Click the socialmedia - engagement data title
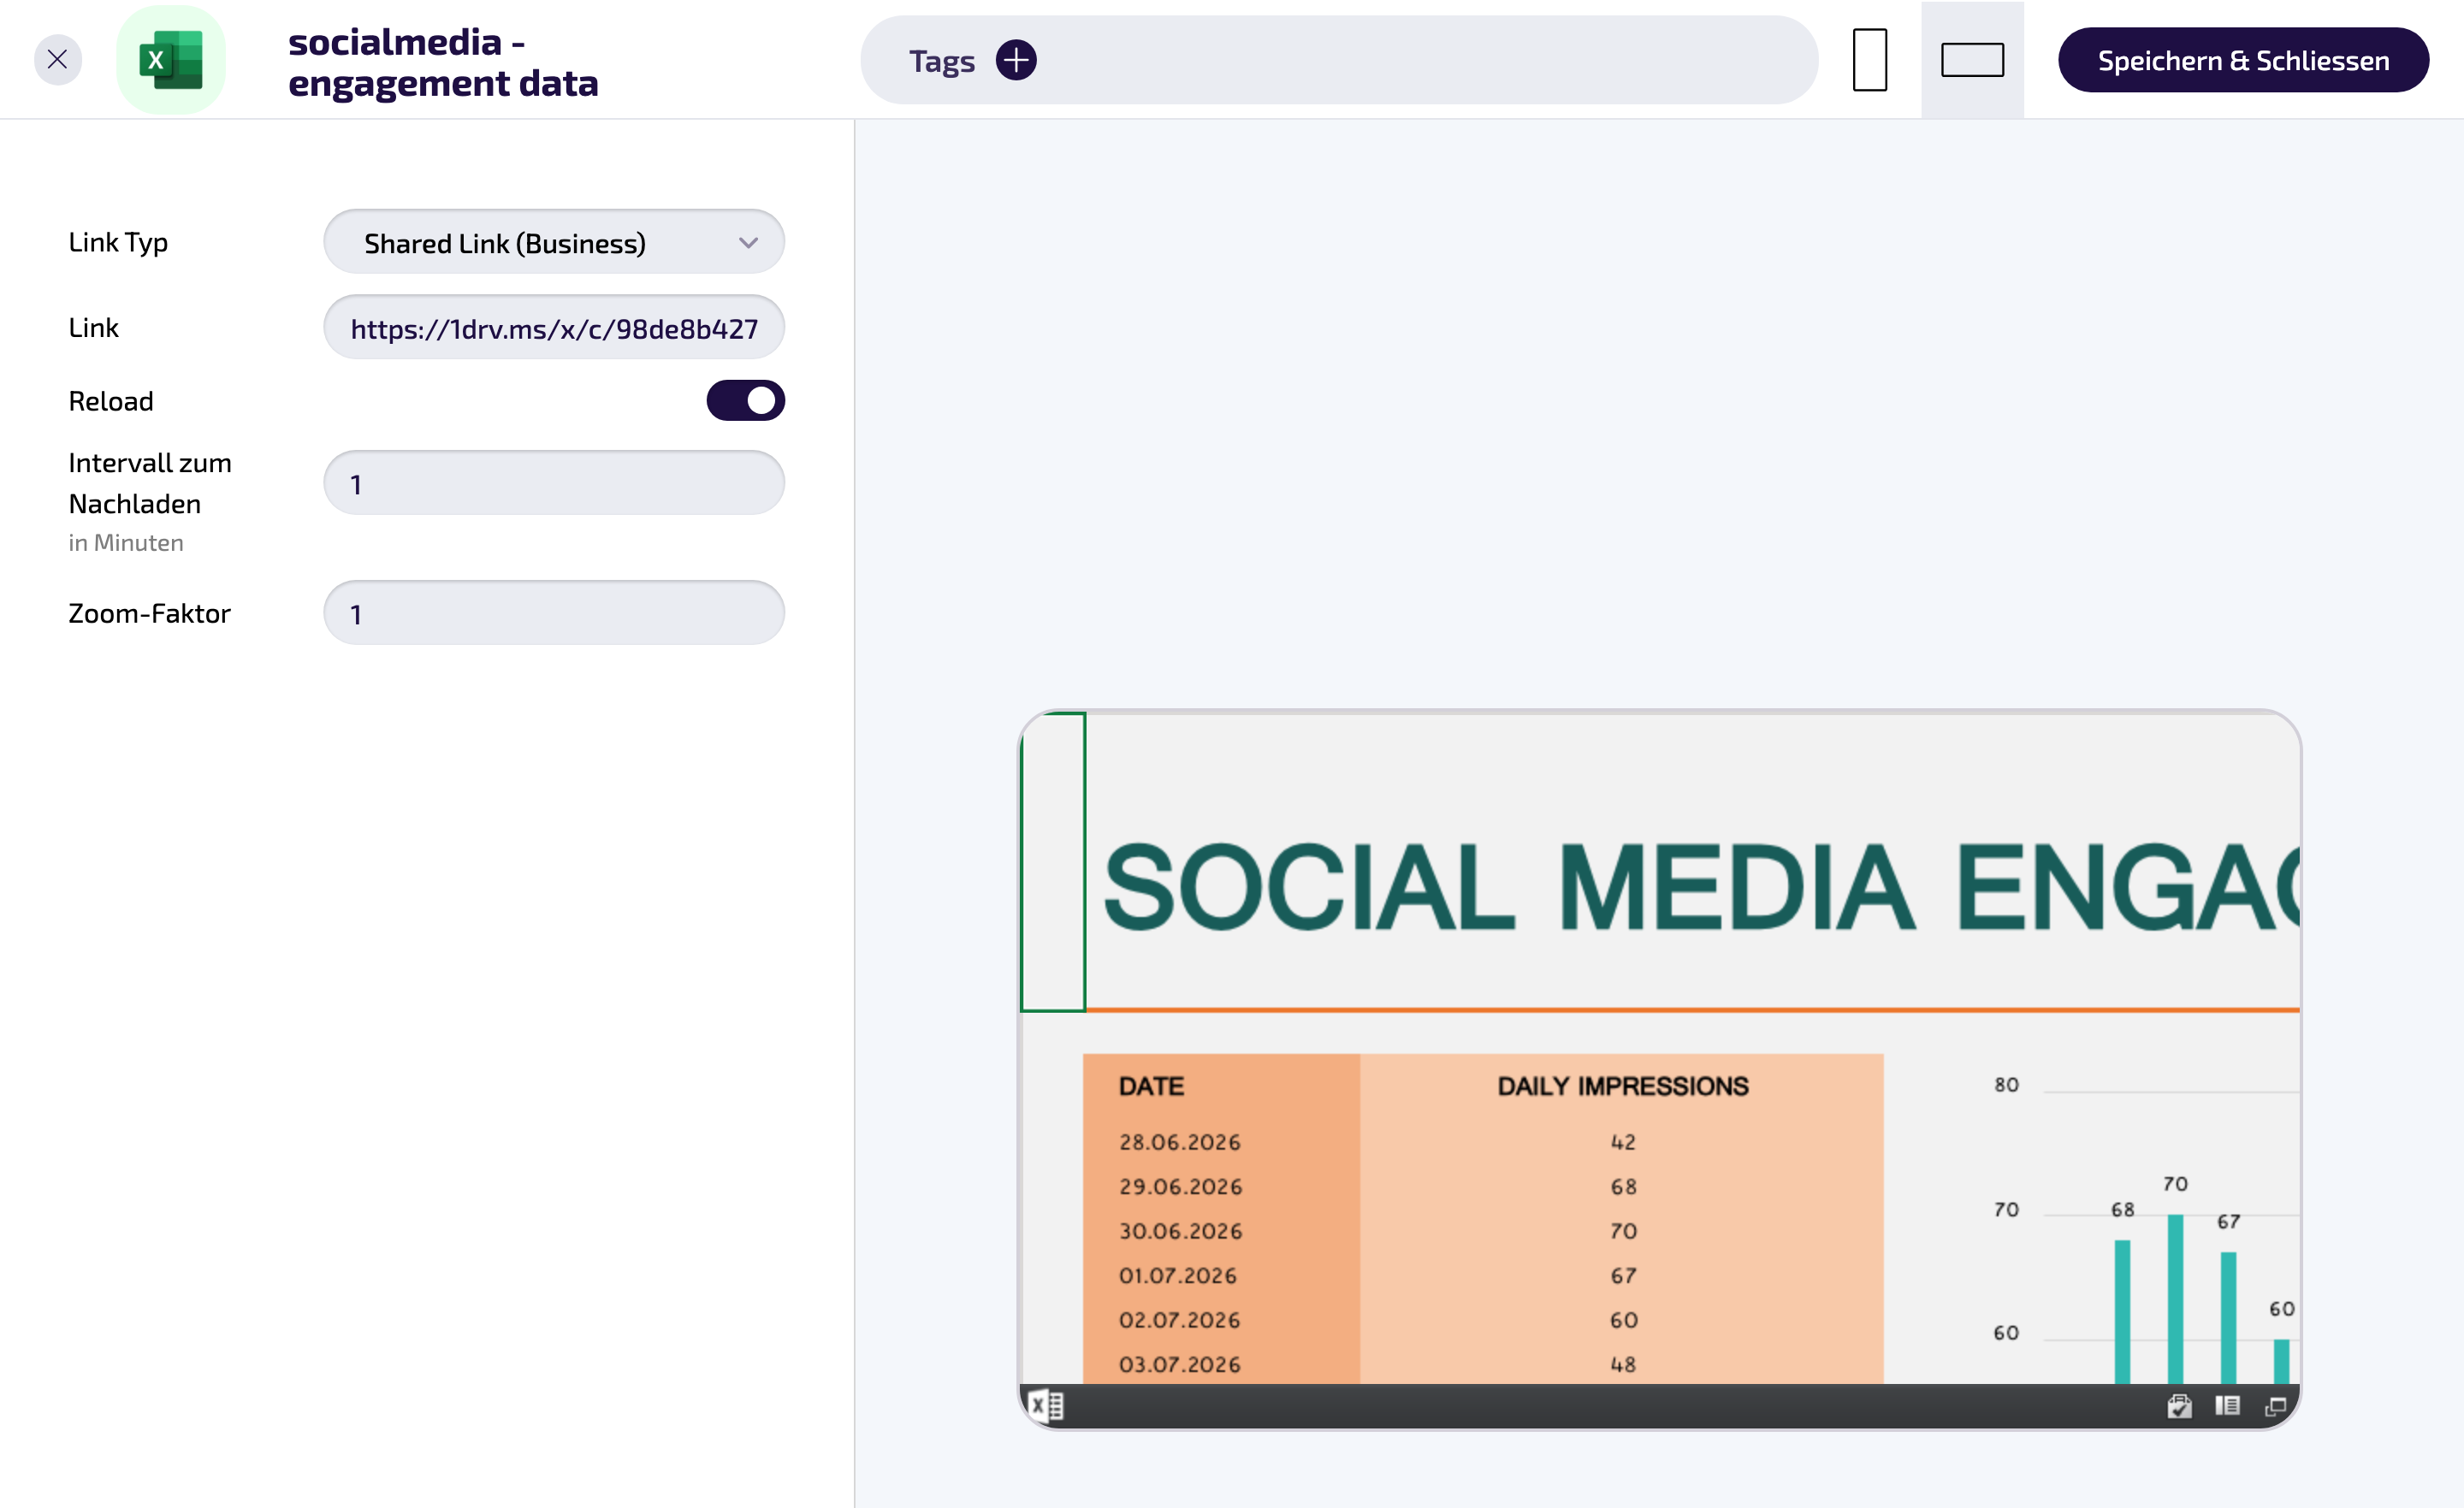The width and height of the screenshot is (2464, 1508). [443, 62]
